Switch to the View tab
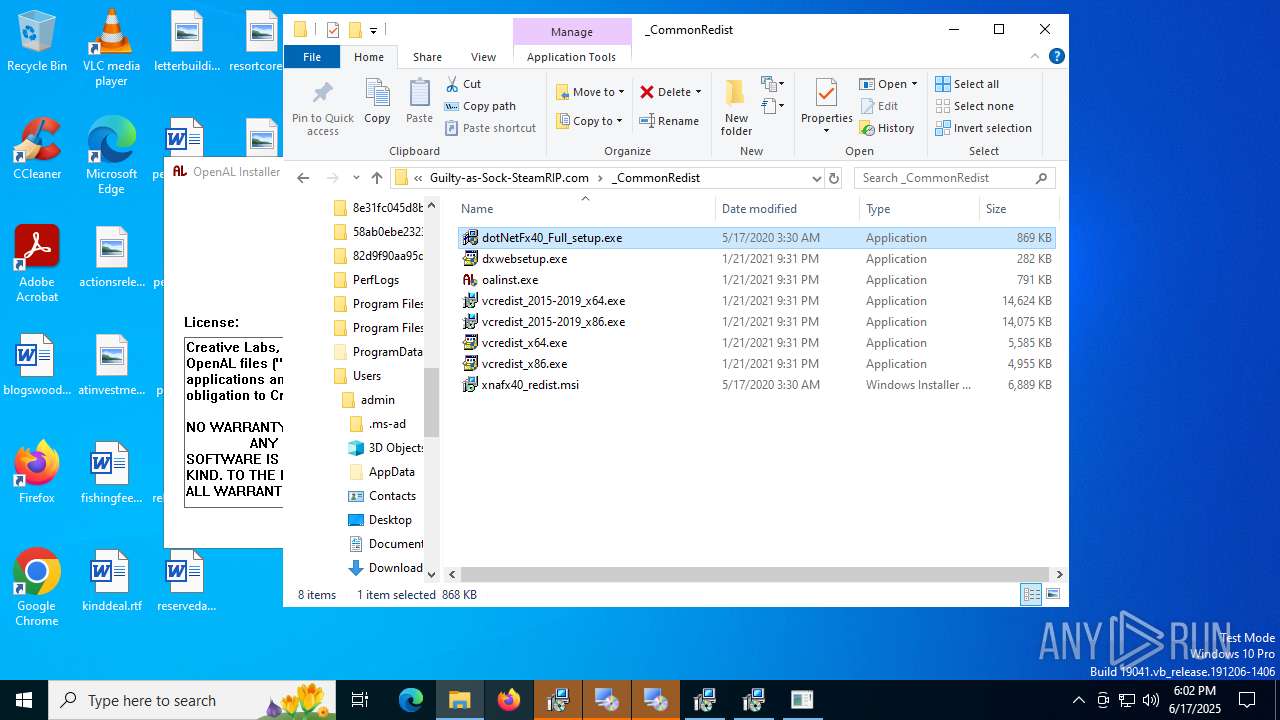The width and height of the screenshot is (1280, 720). (483, 57)
